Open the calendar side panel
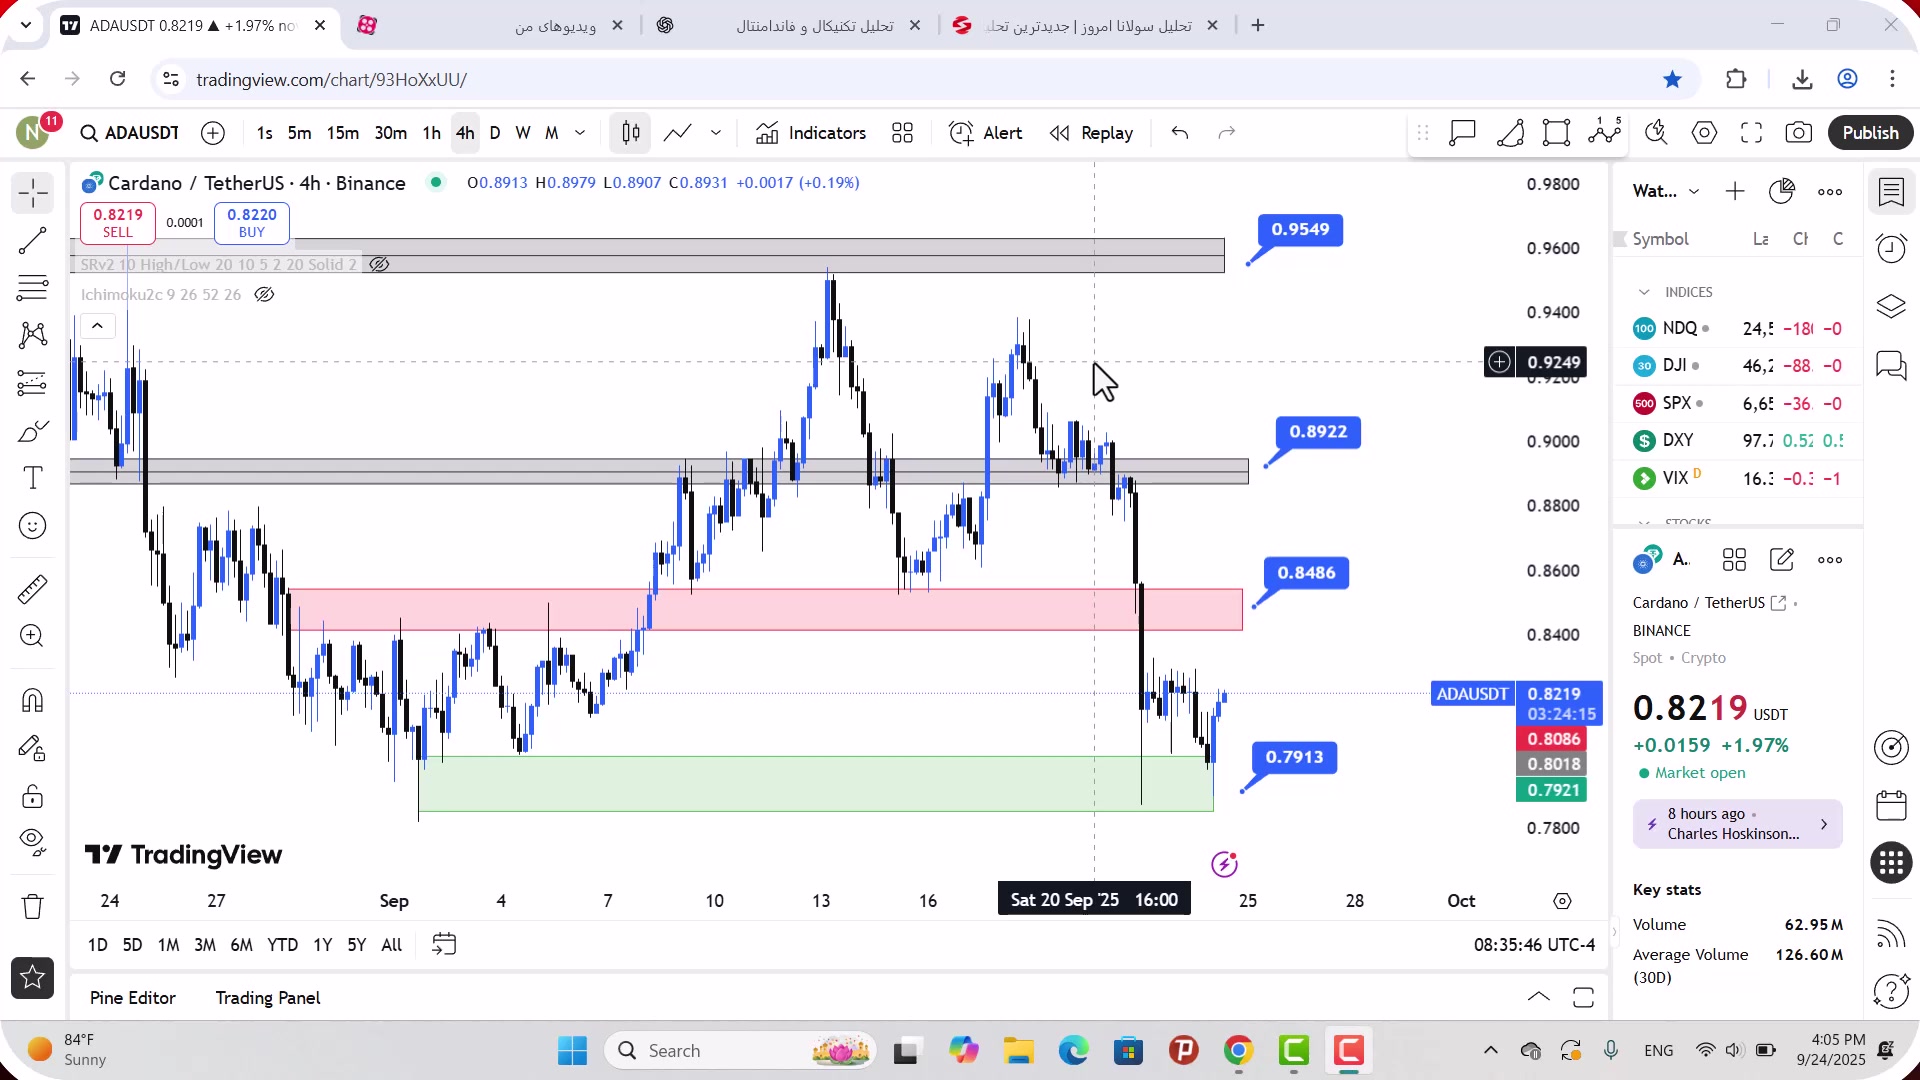 [x=1891, y=805]
